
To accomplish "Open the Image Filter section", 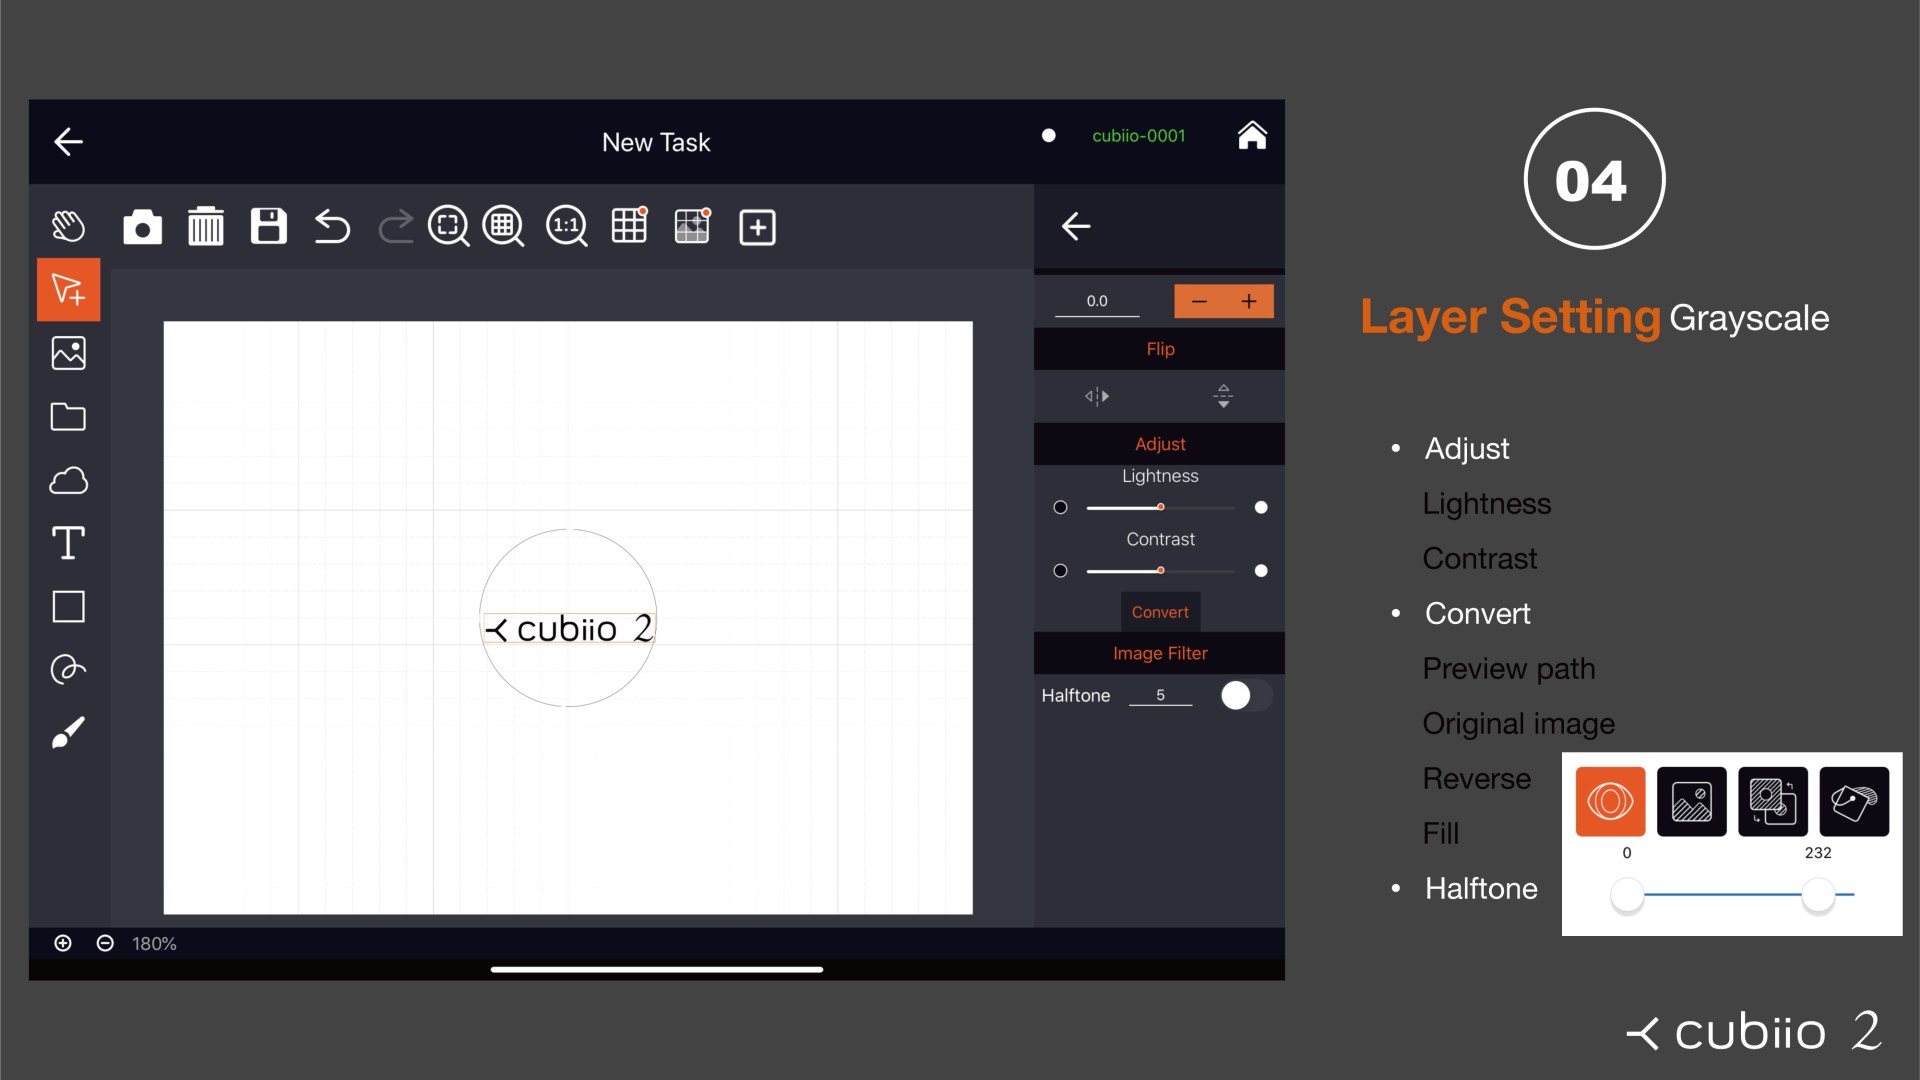I will pos(1159,653).
